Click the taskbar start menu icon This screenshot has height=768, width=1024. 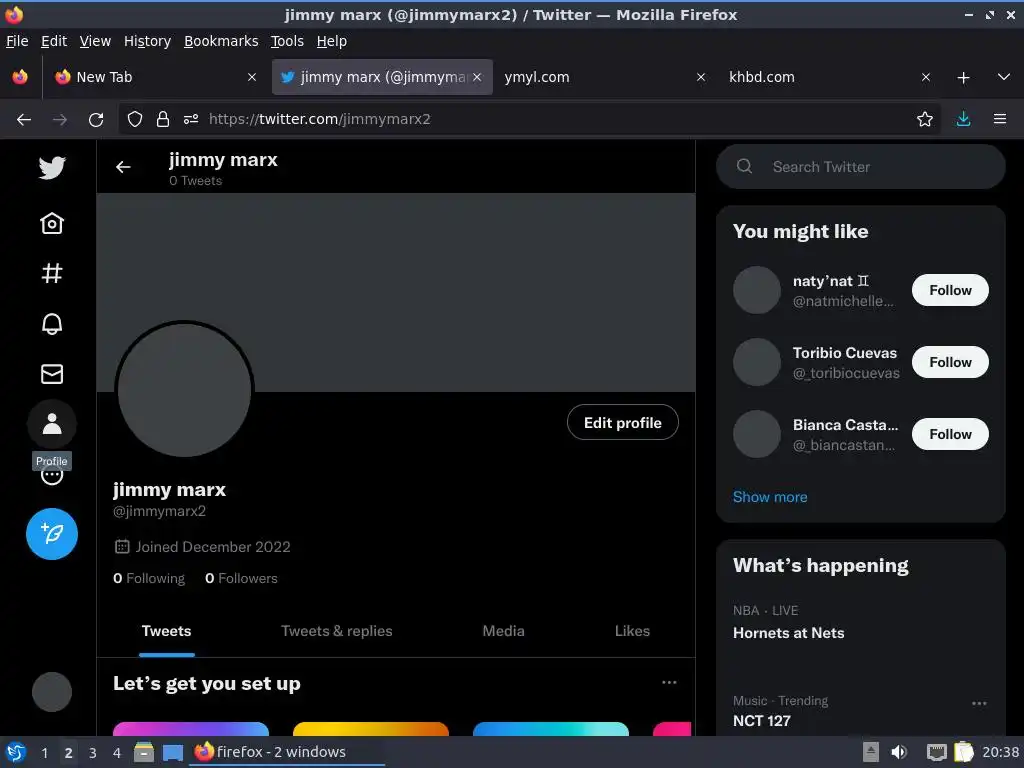pyautogui.click(x=15, y=752)
